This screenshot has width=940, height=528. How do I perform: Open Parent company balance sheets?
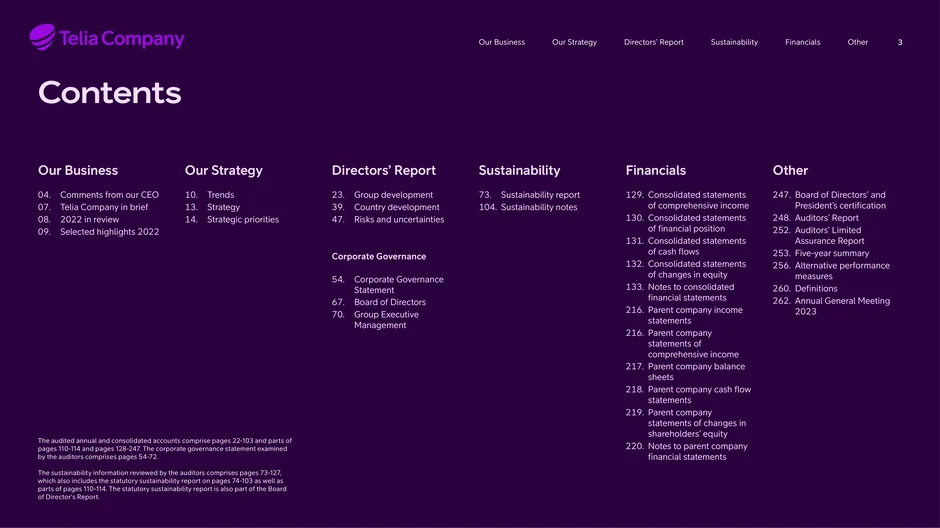click(x=685, y=372)
